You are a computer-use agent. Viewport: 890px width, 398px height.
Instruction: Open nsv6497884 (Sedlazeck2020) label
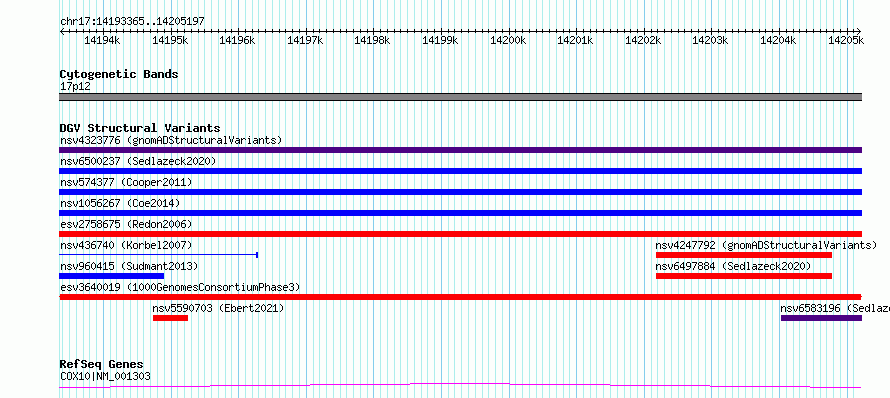pyautogui.click(x=733, y=266)
